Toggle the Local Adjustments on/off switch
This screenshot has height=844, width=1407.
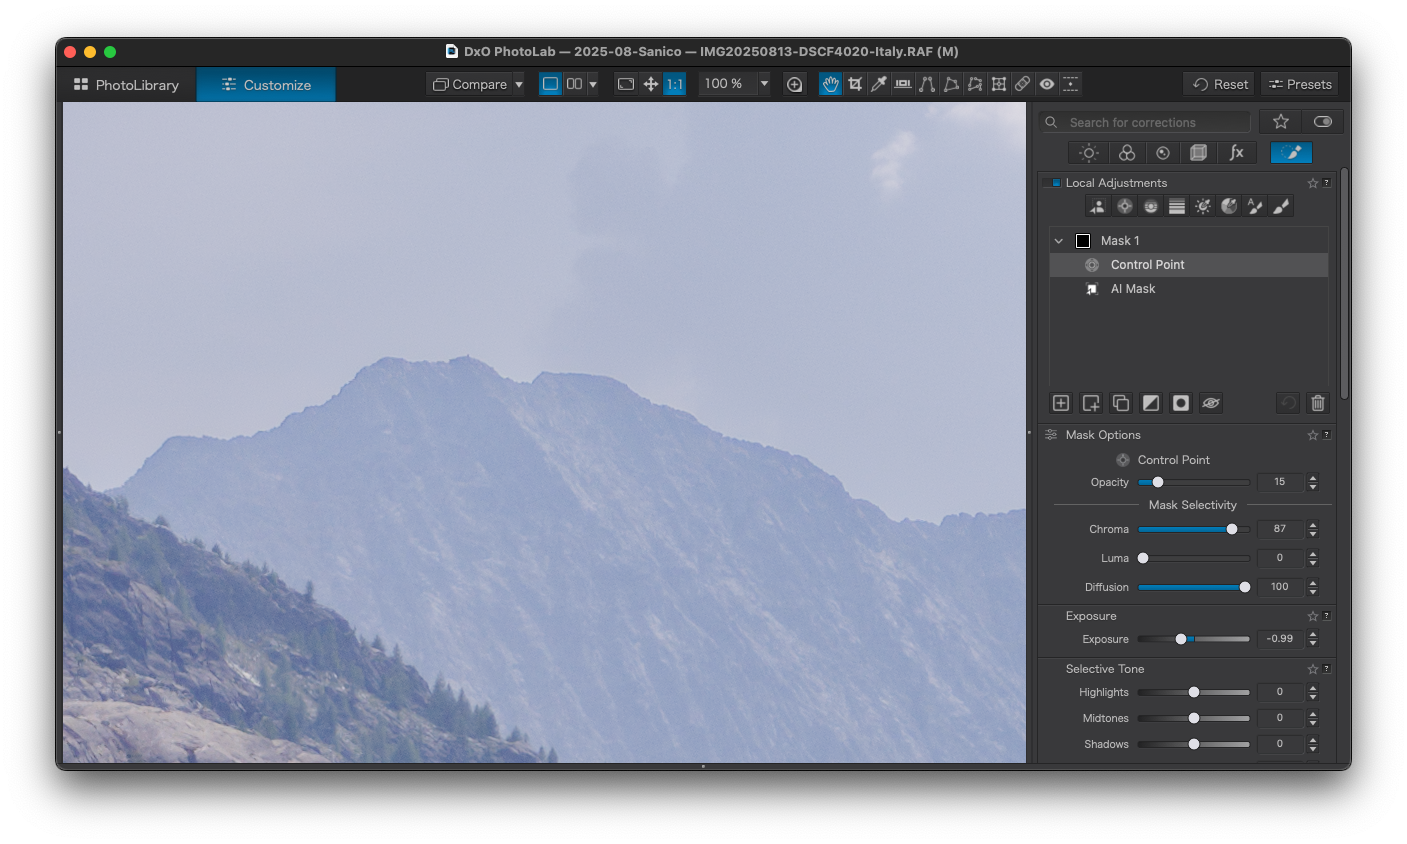coord(1053,183)
